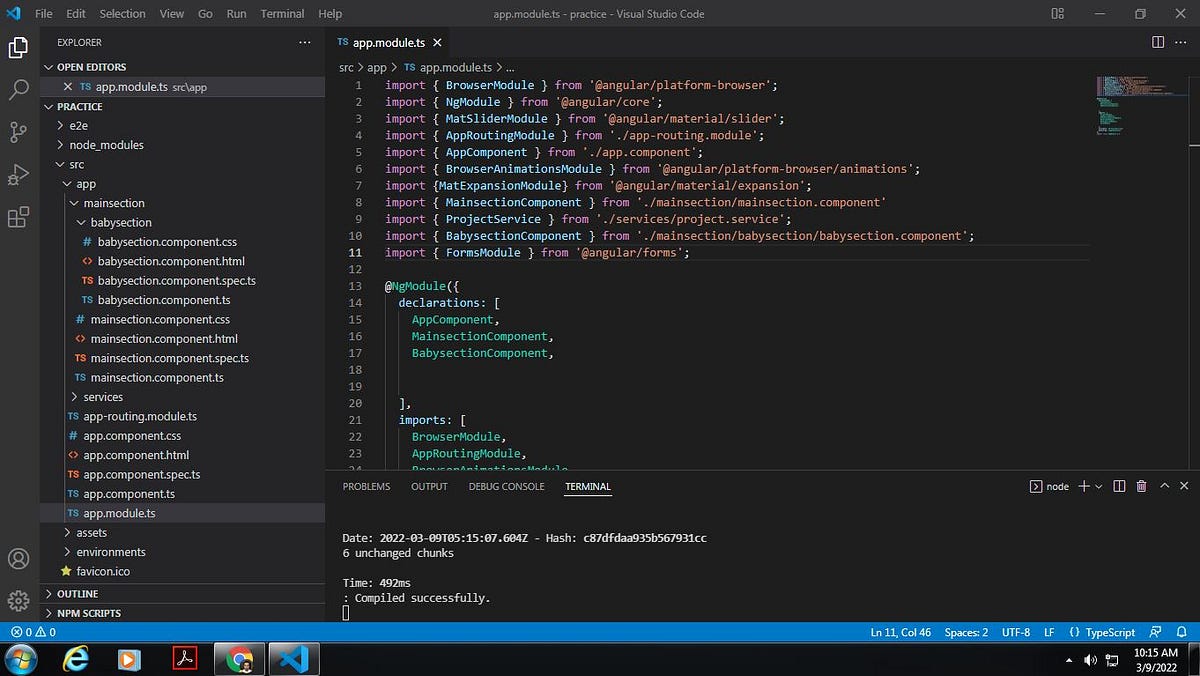Image resolution: width=1200 pixels, height=676 pixels.
Task: Open the Run and Debug view
Action: pos(18,175)
